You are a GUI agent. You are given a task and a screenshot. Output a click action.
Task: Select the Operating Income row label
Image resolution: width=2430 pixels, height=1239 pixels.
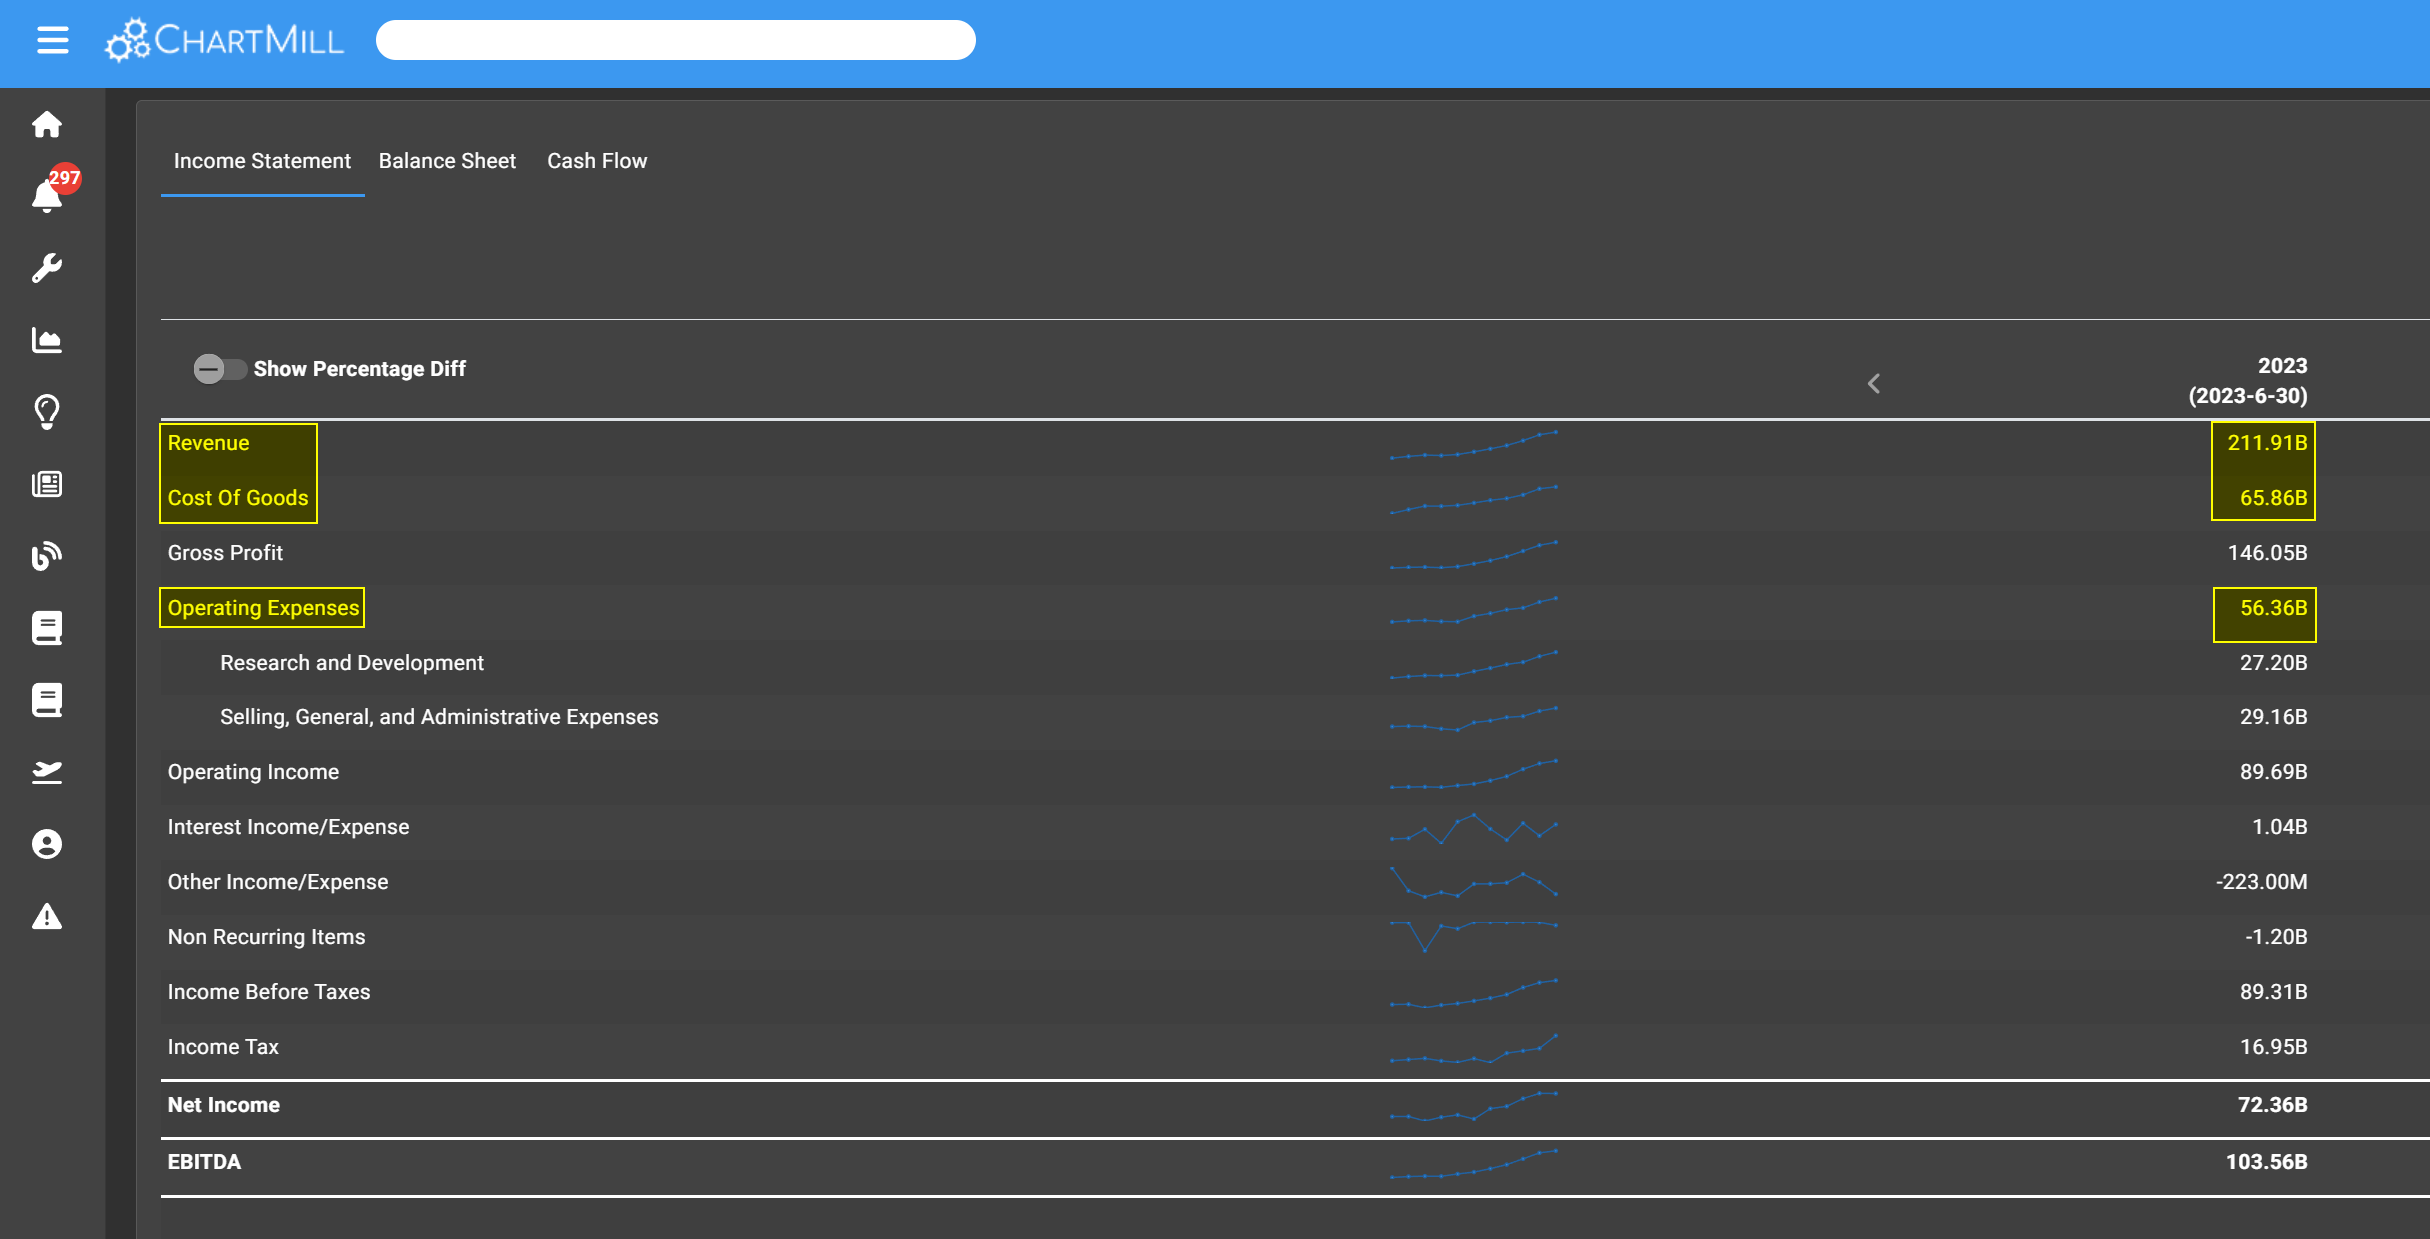pyautogui.click(x=253, y=772)
